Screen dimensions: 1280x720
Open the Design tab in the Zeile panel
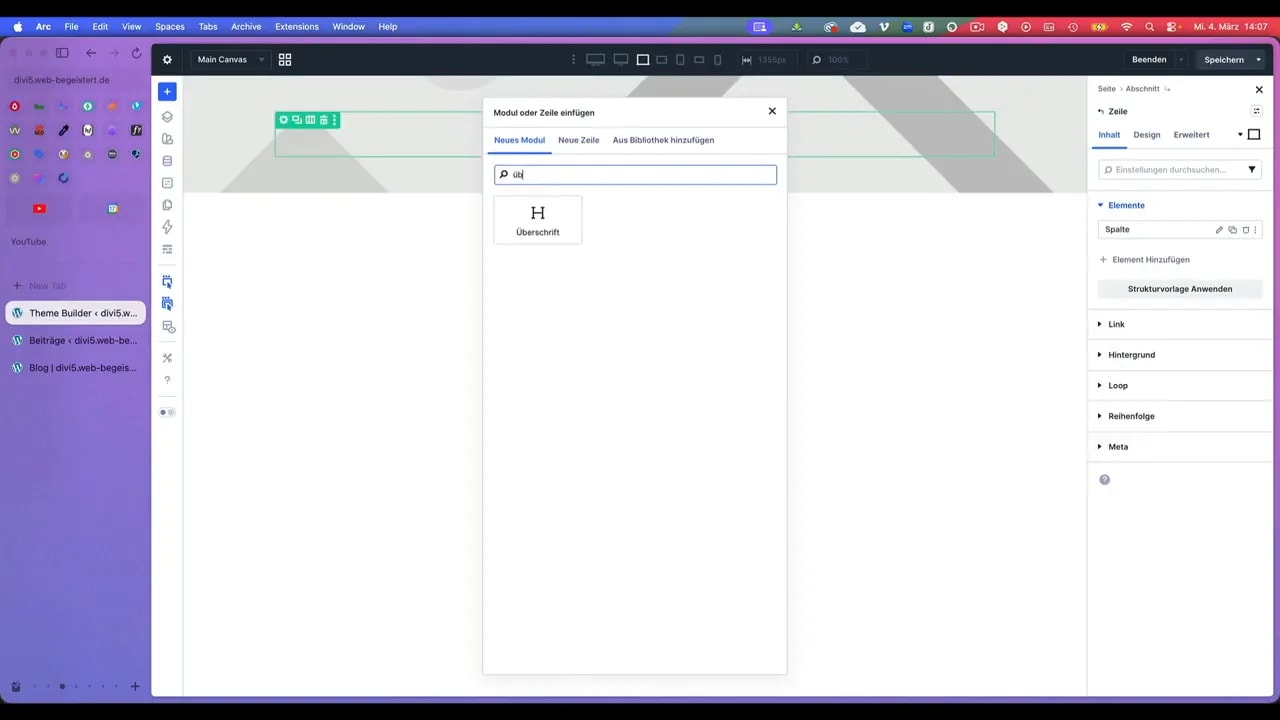coord(1146,134)
